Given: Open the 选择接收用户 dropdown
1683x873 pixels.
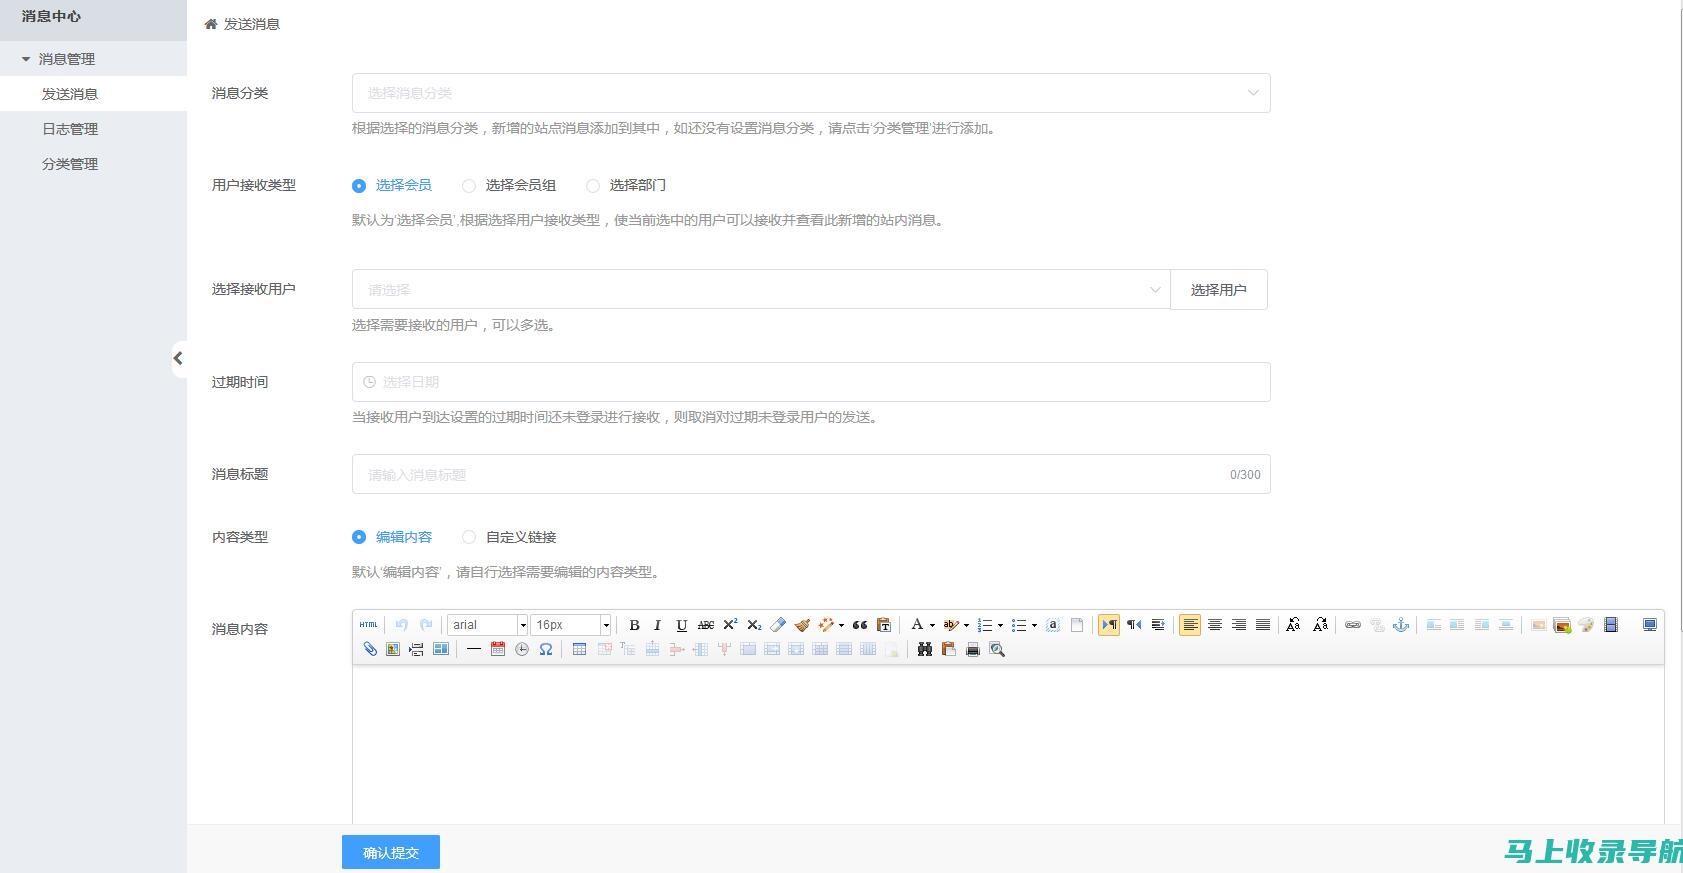Looking at the screenshot, I should (x=761, y=289).
